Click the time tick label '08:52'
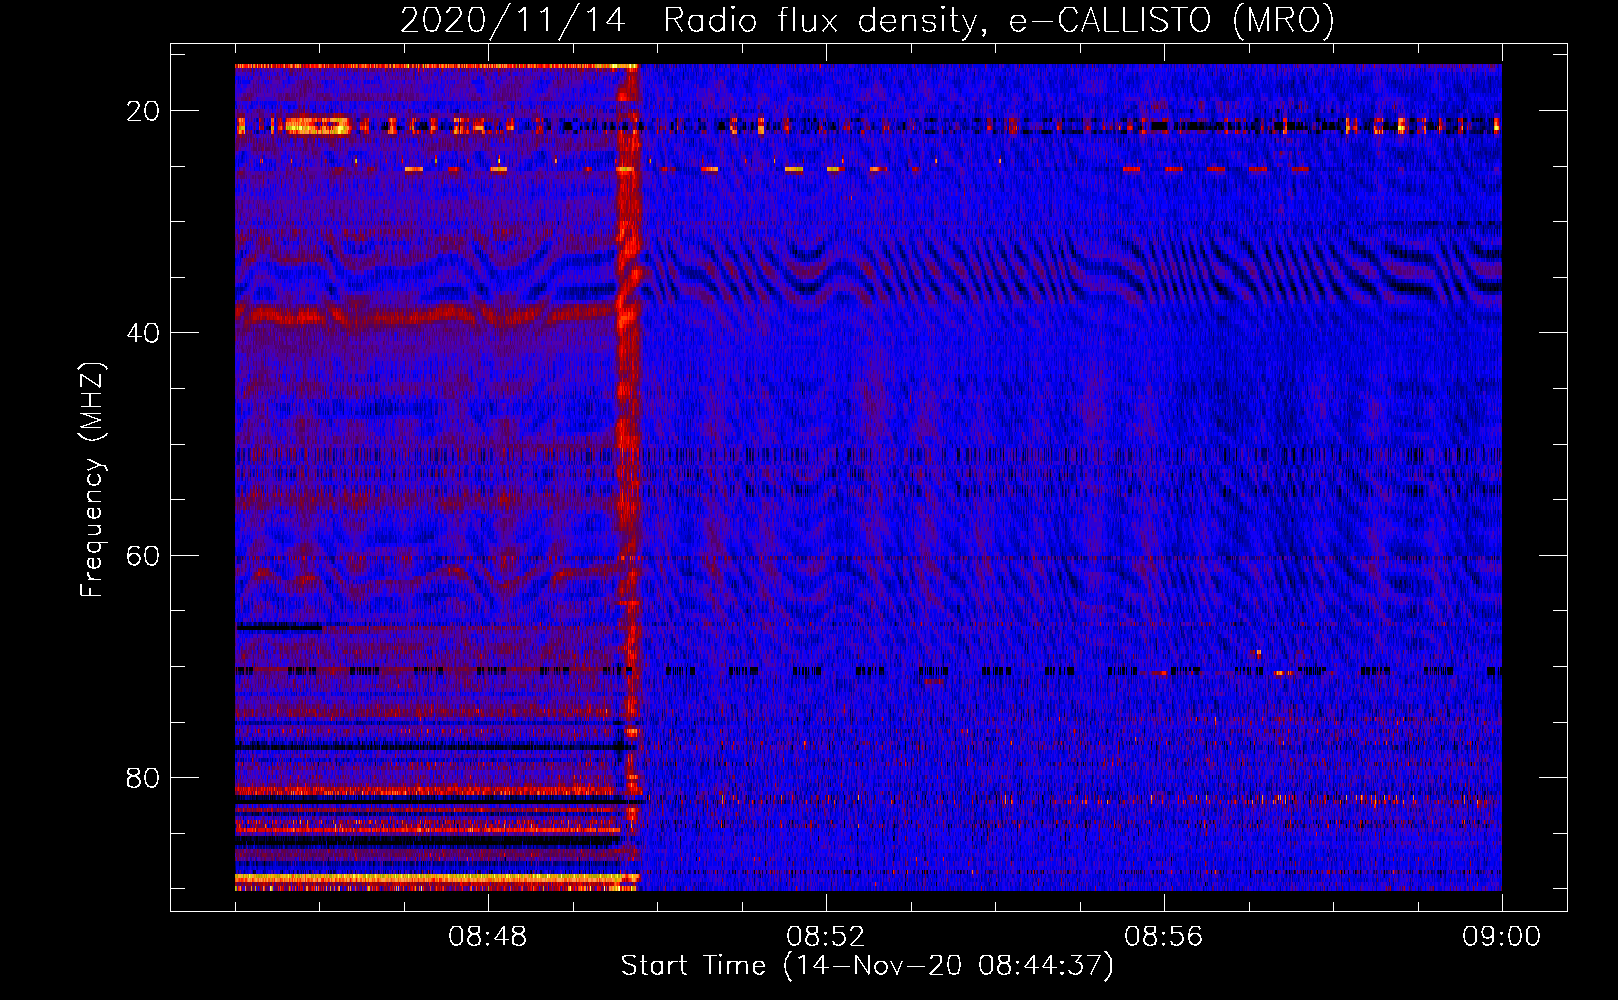Image resolution: width=1618 pixels, height=1000 pixels. tap(826, 937)
